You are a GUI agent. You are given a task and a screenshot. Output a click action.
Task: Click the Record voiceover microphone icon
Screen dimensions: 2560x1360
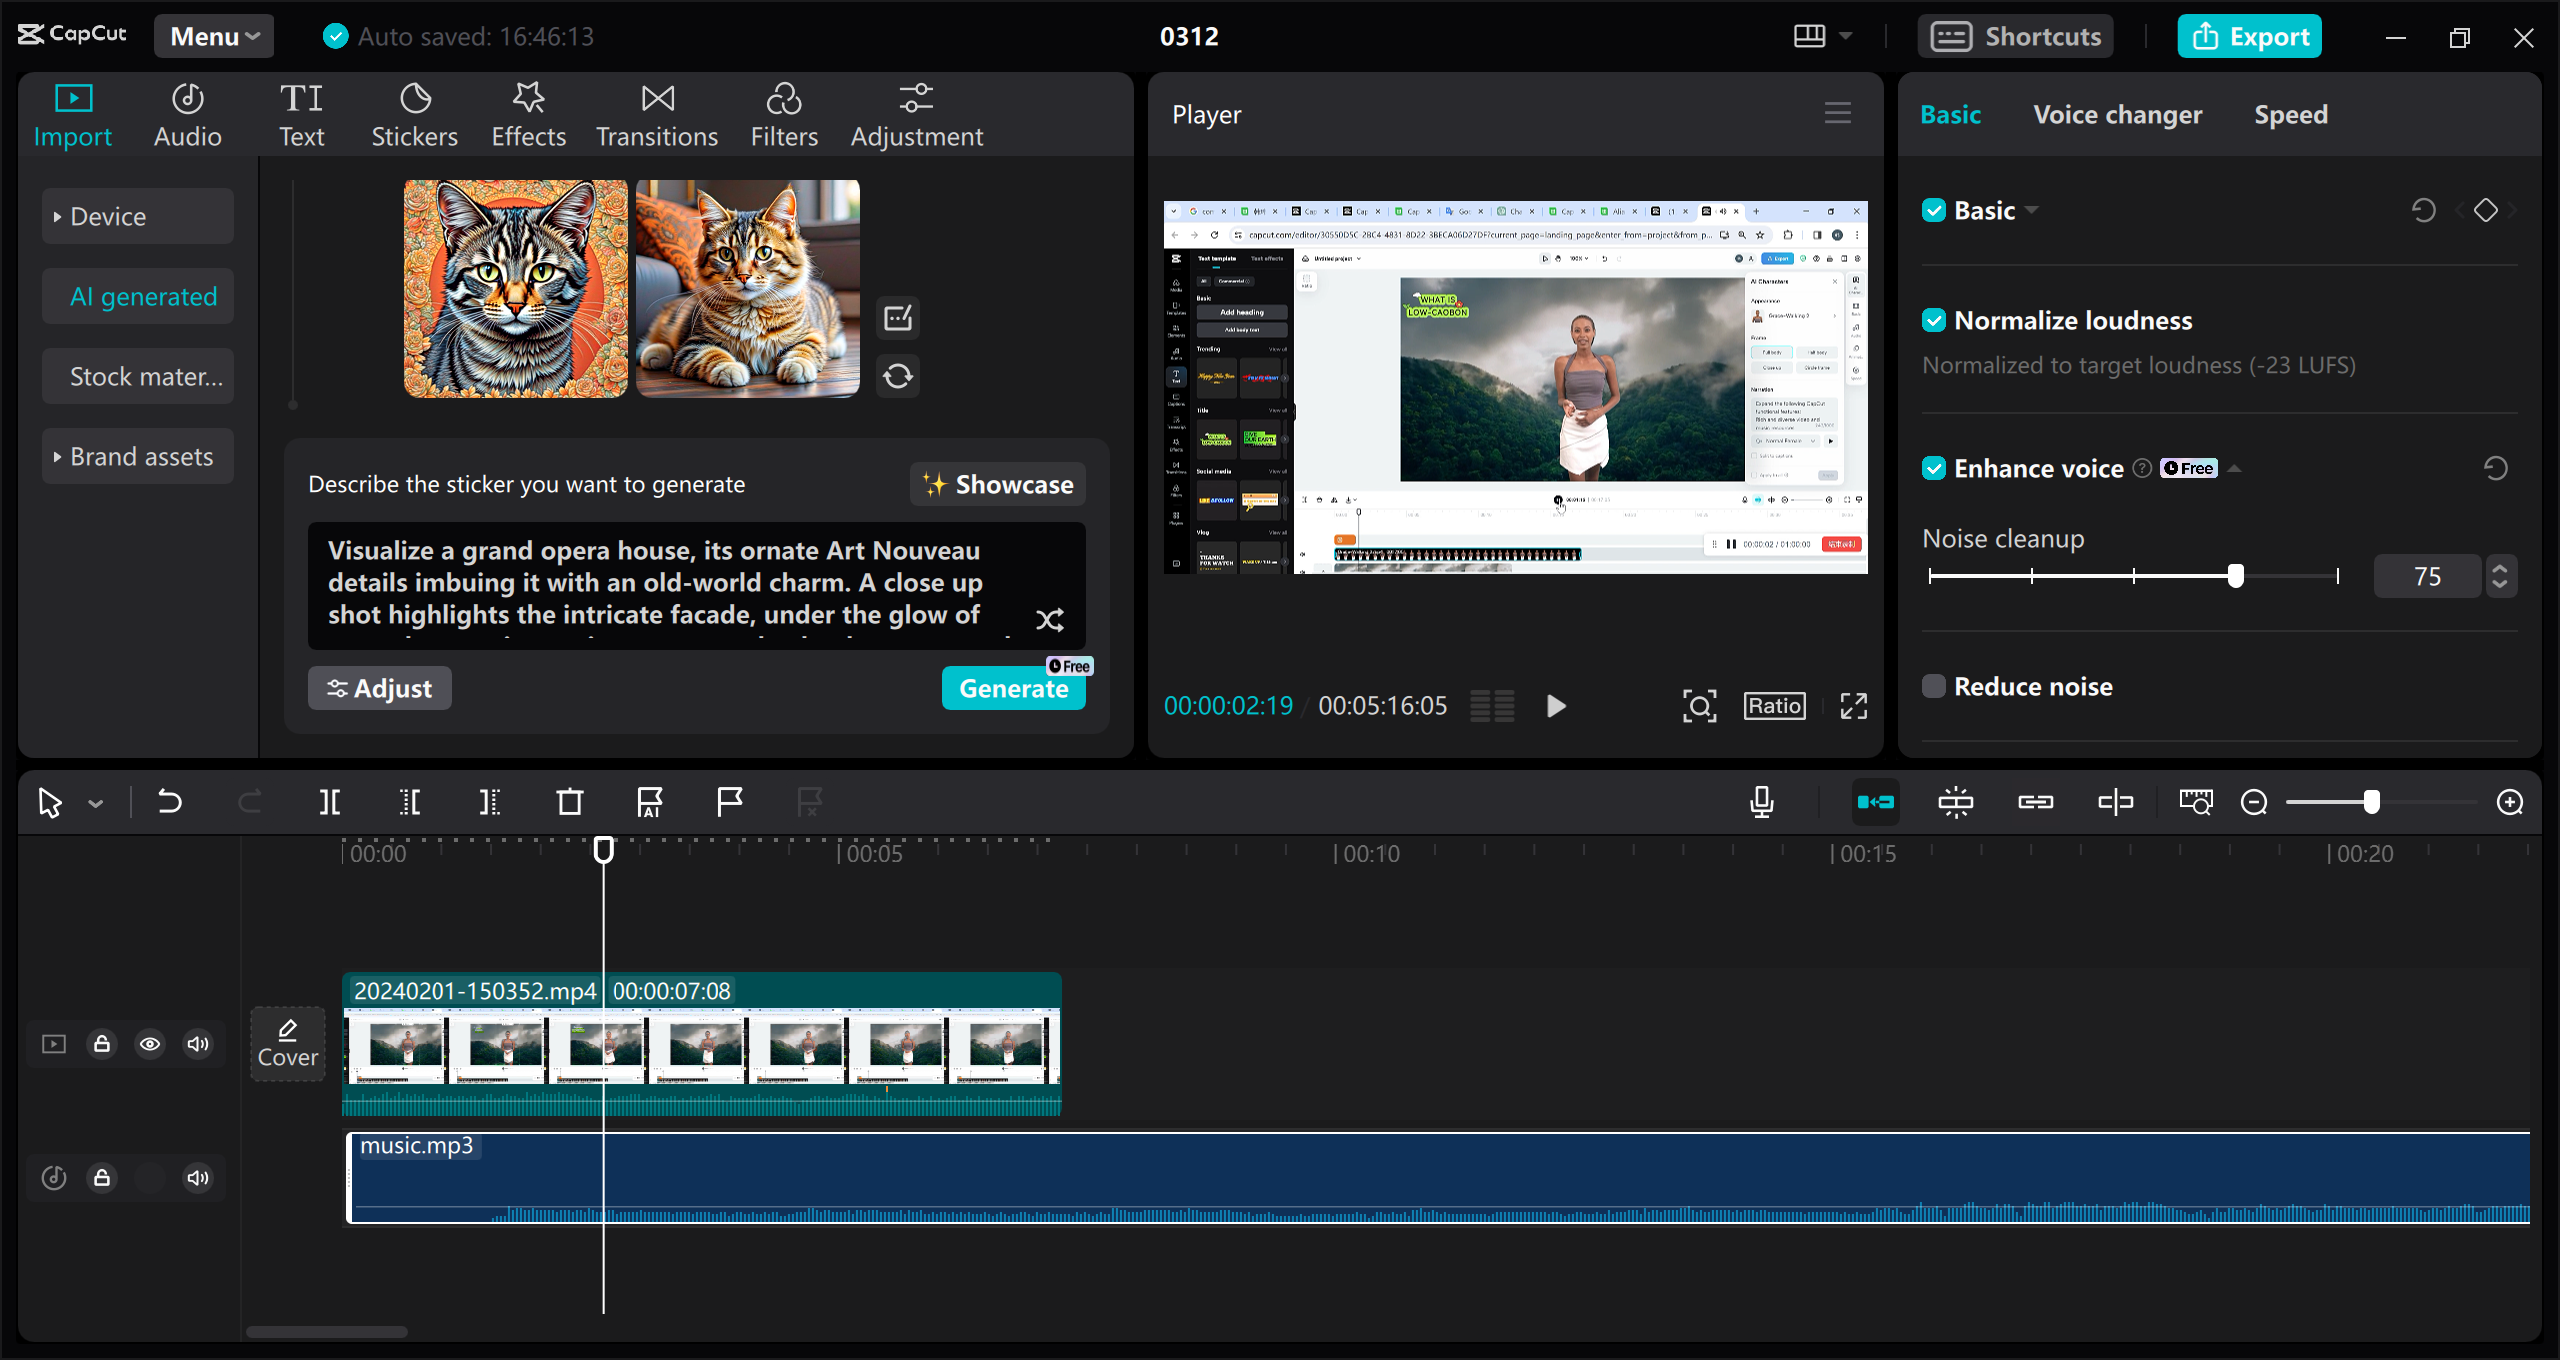(x=1763, y=801)
